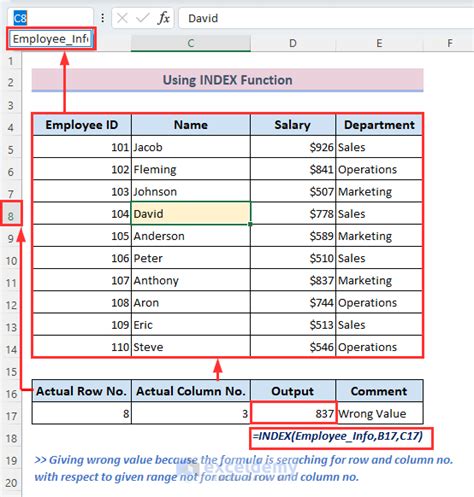Screen dimensions: 474x497
Task: Select Fleming's Operations department cell
Action: pyautogui.click(x=379, y=169)
